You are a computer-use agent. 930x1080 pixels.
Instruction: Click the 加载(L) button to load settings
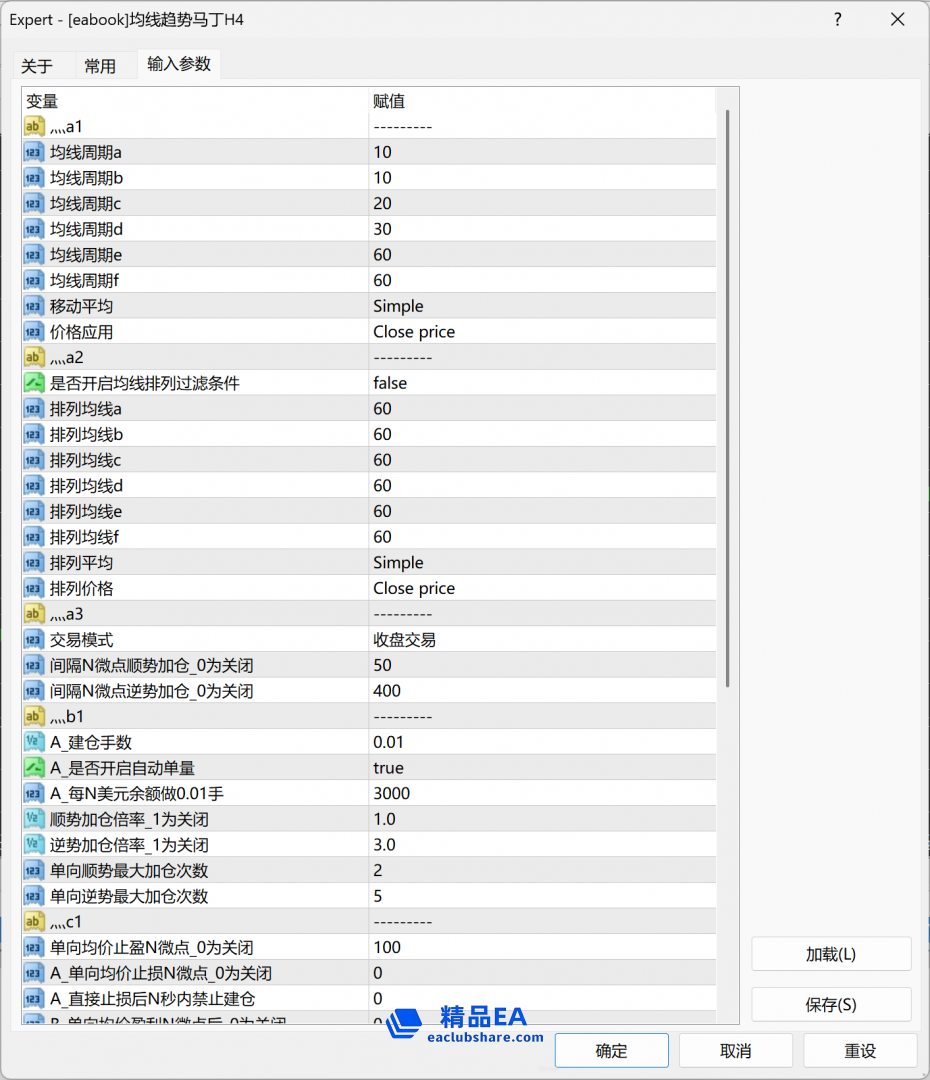pos(830,954)
